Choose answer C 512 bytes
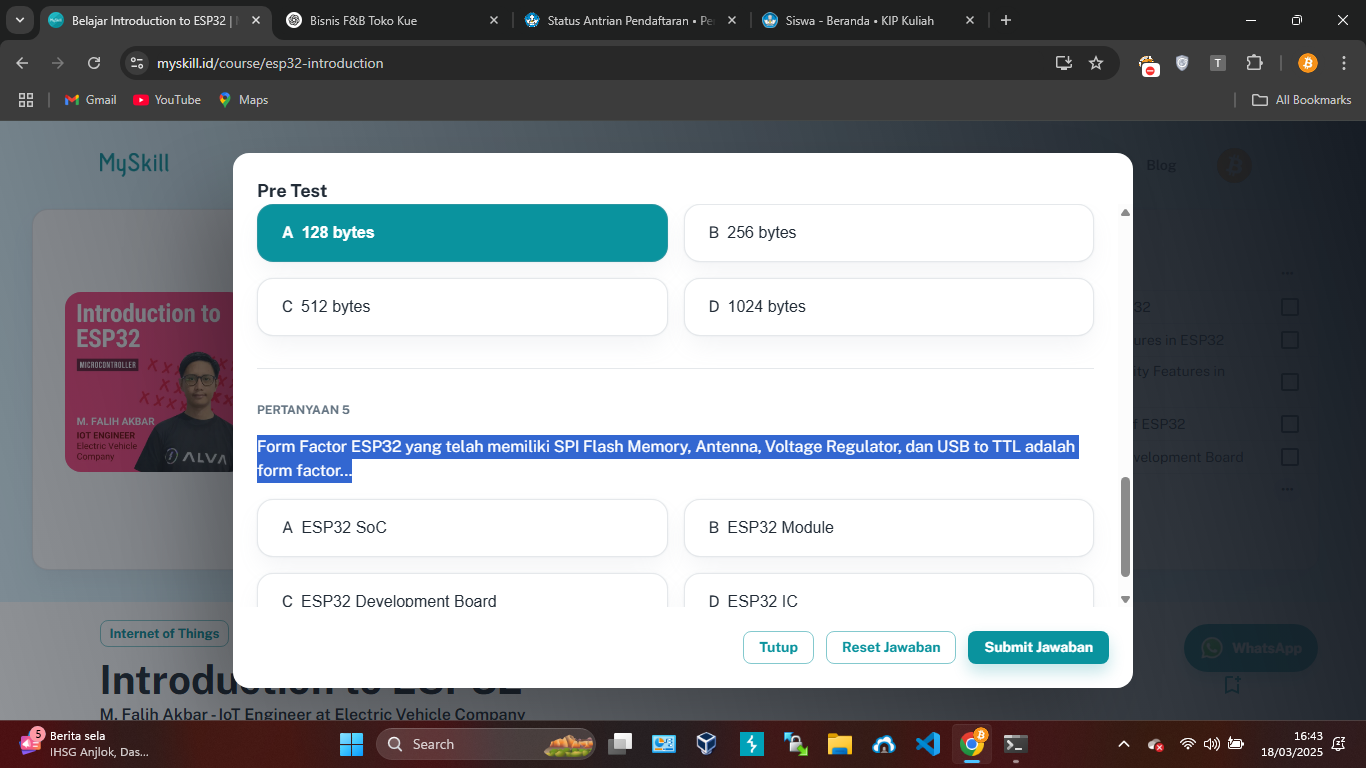 pyautogui.click(x=462, y=307)
